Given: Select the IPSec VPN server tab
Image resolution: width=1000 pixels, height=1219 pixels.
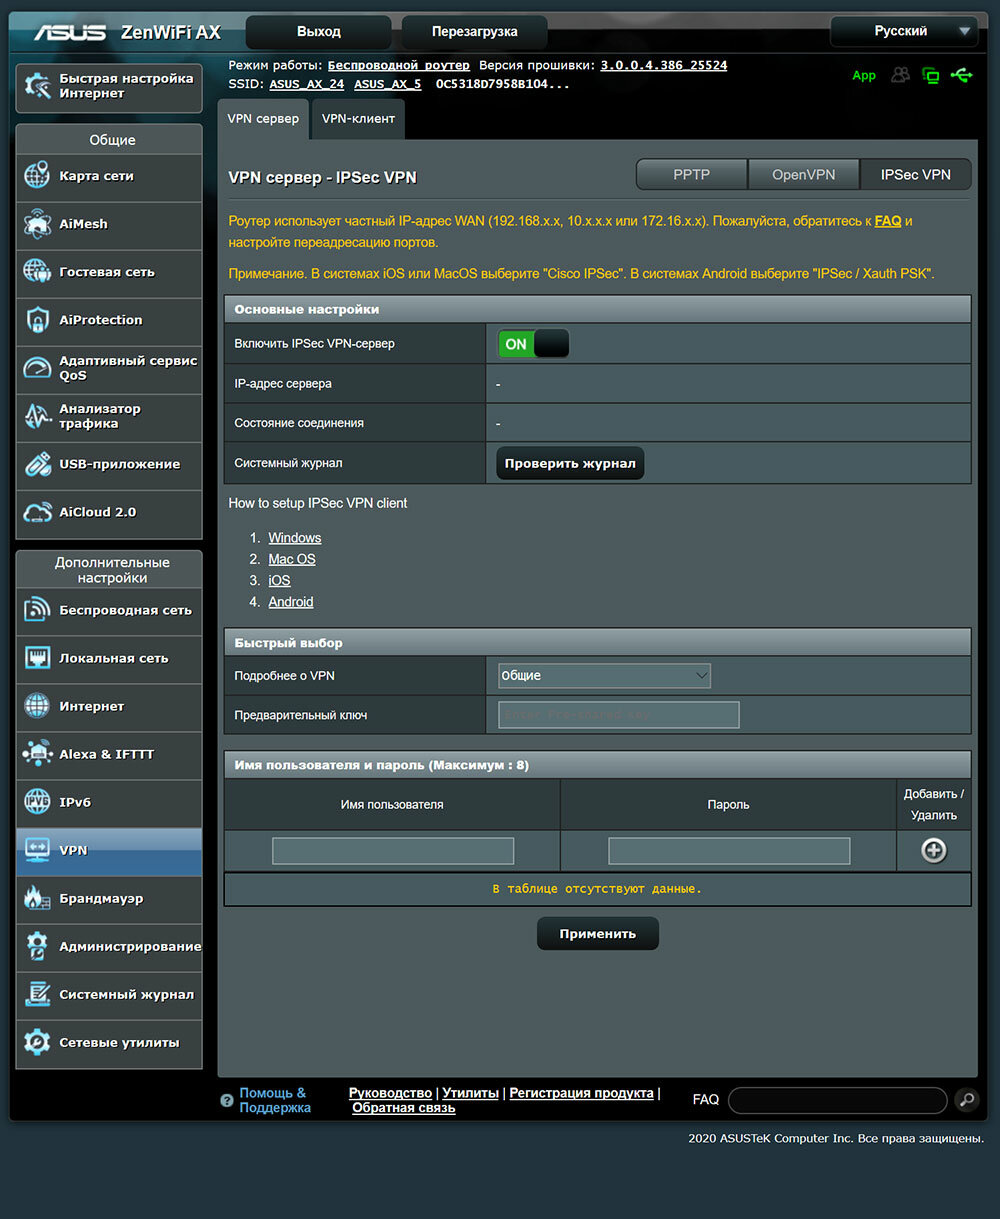Looking at the screenshot, I should point(915,174).
